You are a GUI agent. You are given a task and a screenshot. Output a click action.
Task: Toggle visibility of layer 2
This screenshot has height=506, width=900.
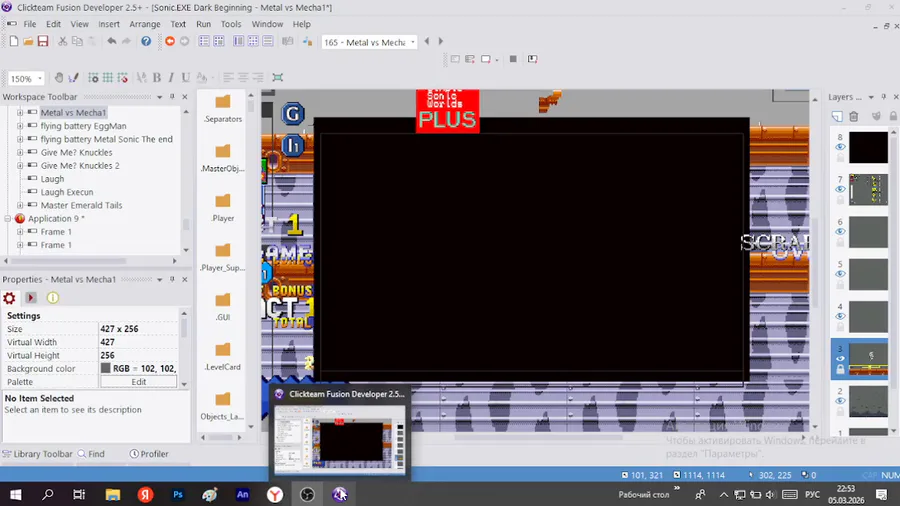pyautogui.click(x=840, y=401)
